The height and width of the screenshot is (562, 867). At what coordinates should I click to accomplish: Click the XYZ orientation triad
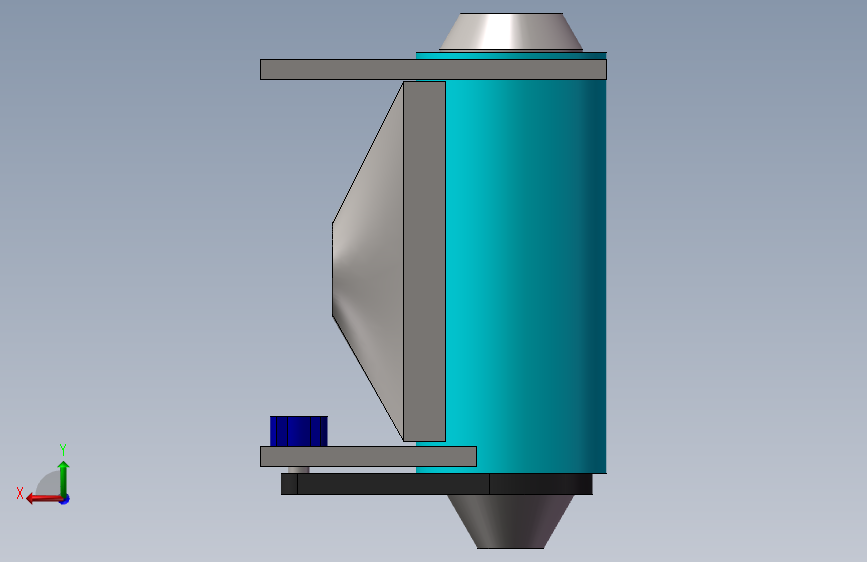pyautogui.click(x=44, y=475)
